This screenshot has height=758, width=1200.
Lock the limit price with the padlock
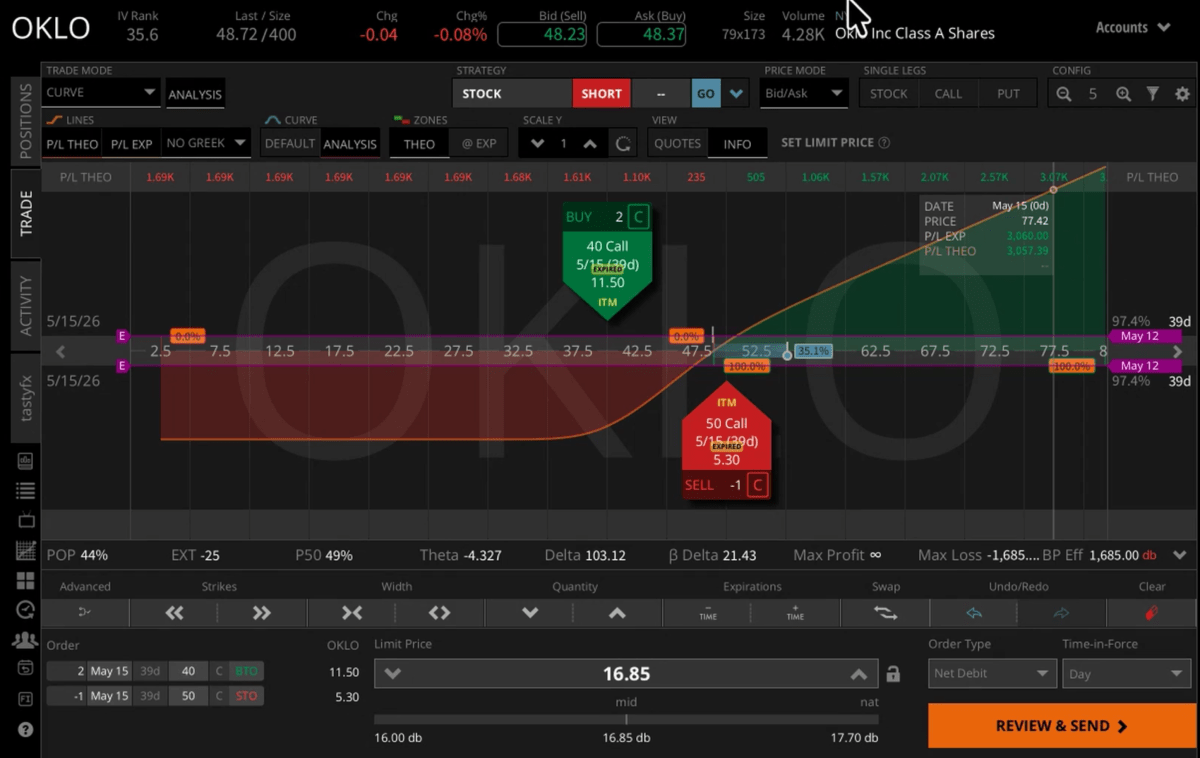point(892,673)
